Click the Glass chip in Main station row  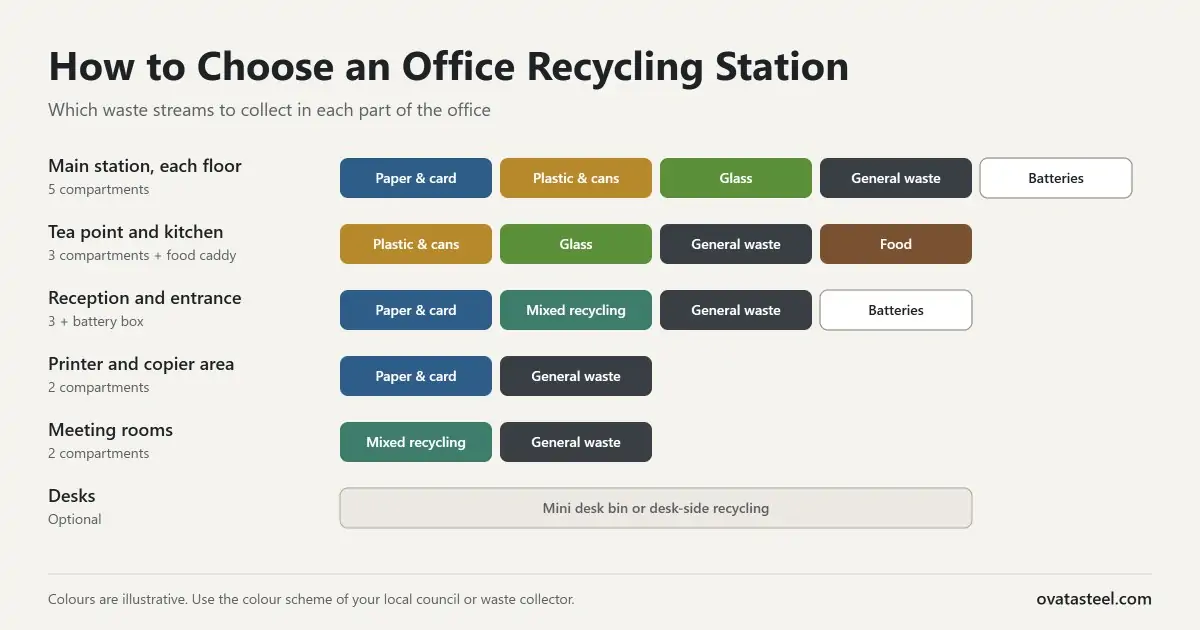736,178
